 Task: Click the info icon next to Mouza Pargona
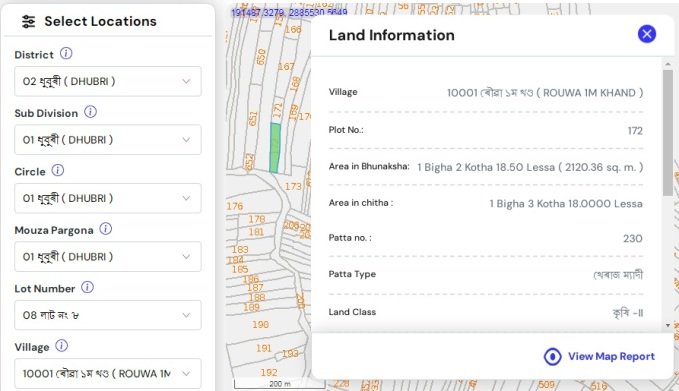[x=106, y=229]
